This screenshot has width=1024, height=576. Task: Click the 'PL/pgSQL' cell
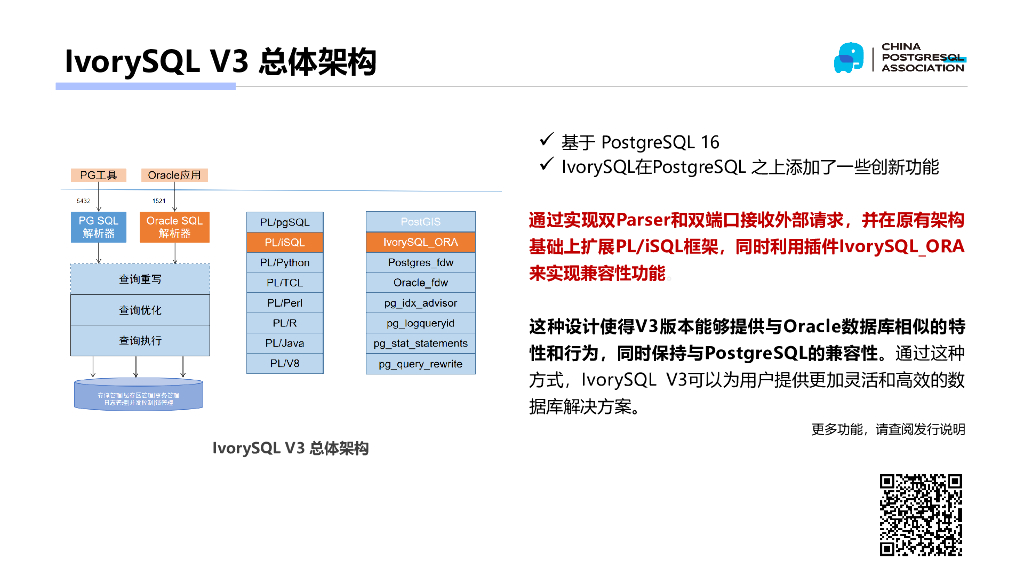click(285, 222)
